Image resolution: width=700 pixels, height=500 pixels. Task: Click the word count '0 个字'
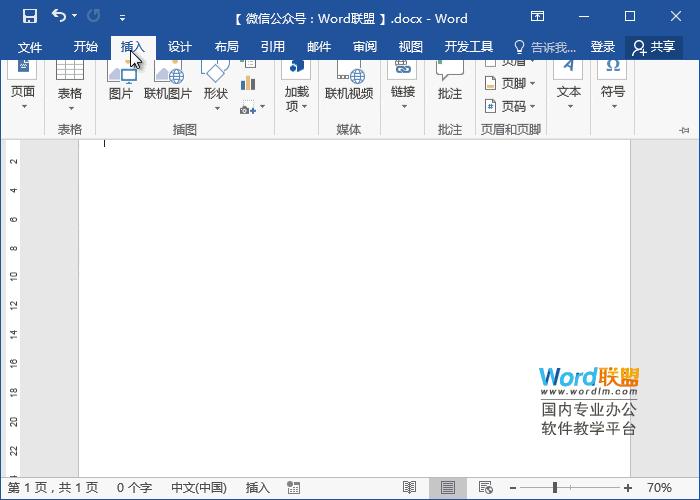point(134,488)
